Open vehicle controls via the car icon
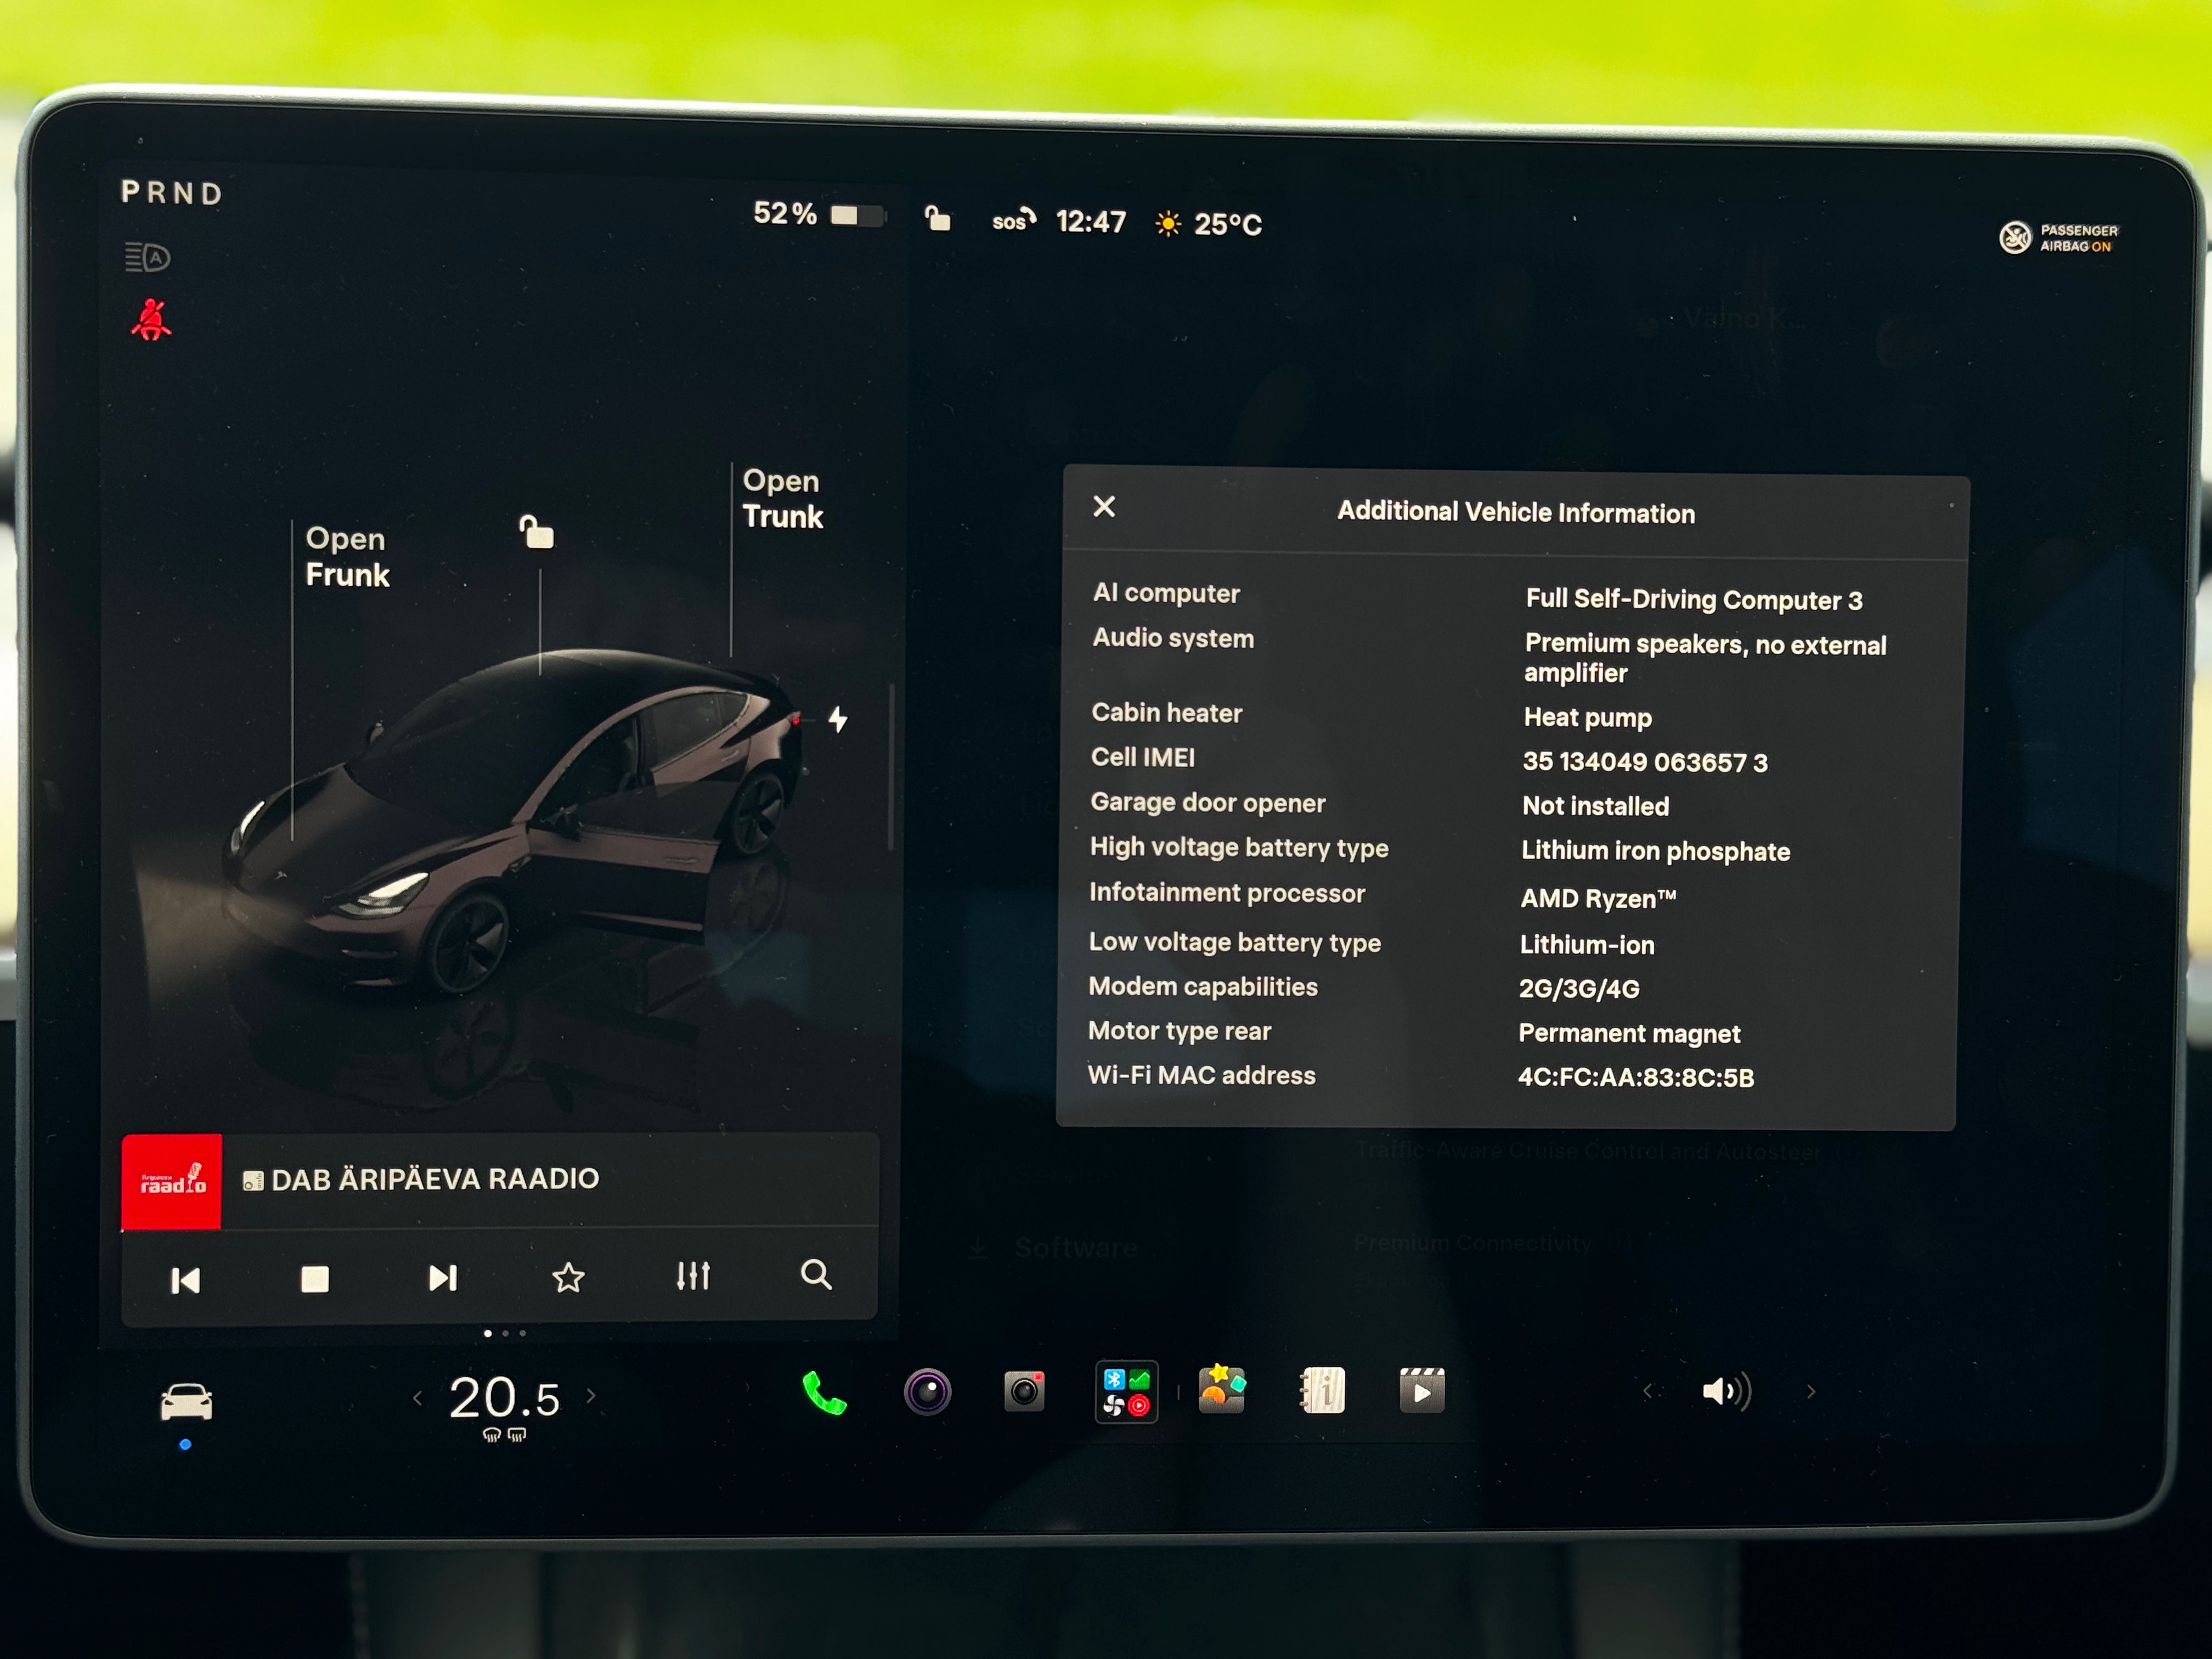The height and width of the screenshot is (1659, 2212). point(186,1402)
